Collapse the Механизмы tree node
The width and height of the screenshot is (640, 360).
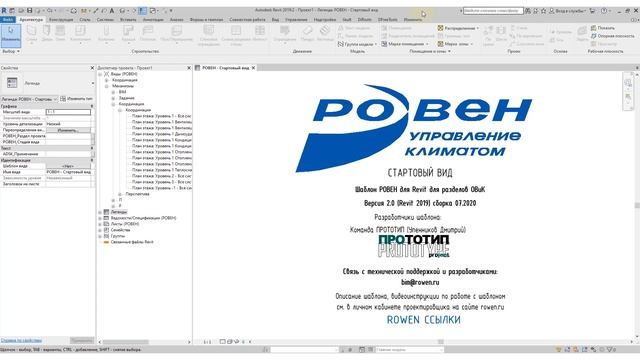click(x=107, y=86)
